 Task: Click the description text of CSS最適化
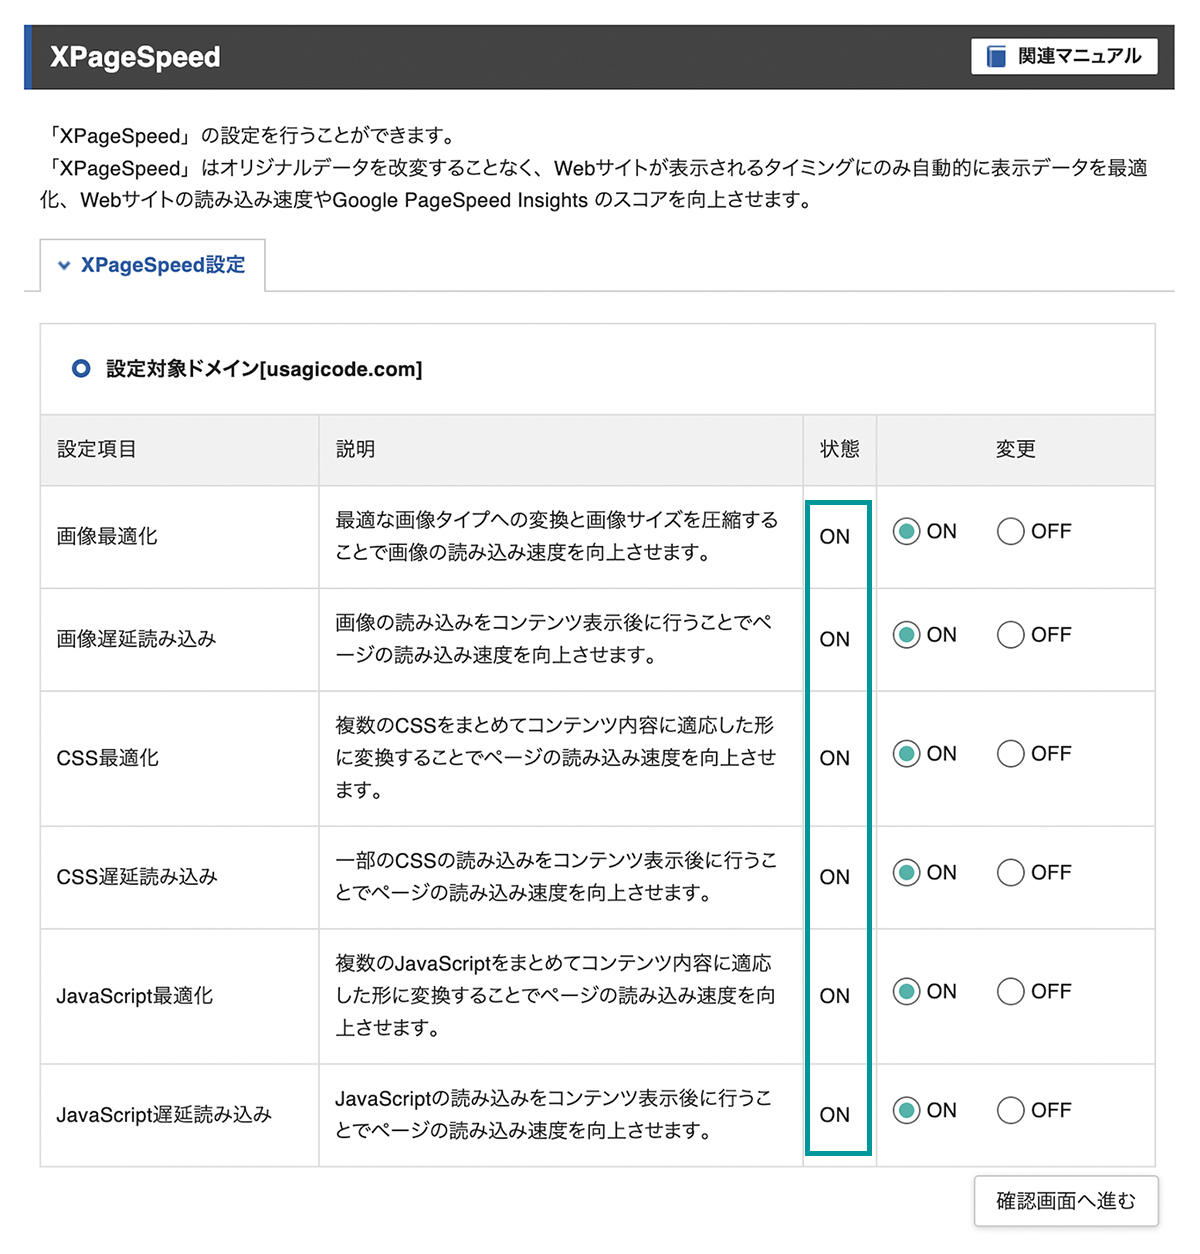coord(555,758)
